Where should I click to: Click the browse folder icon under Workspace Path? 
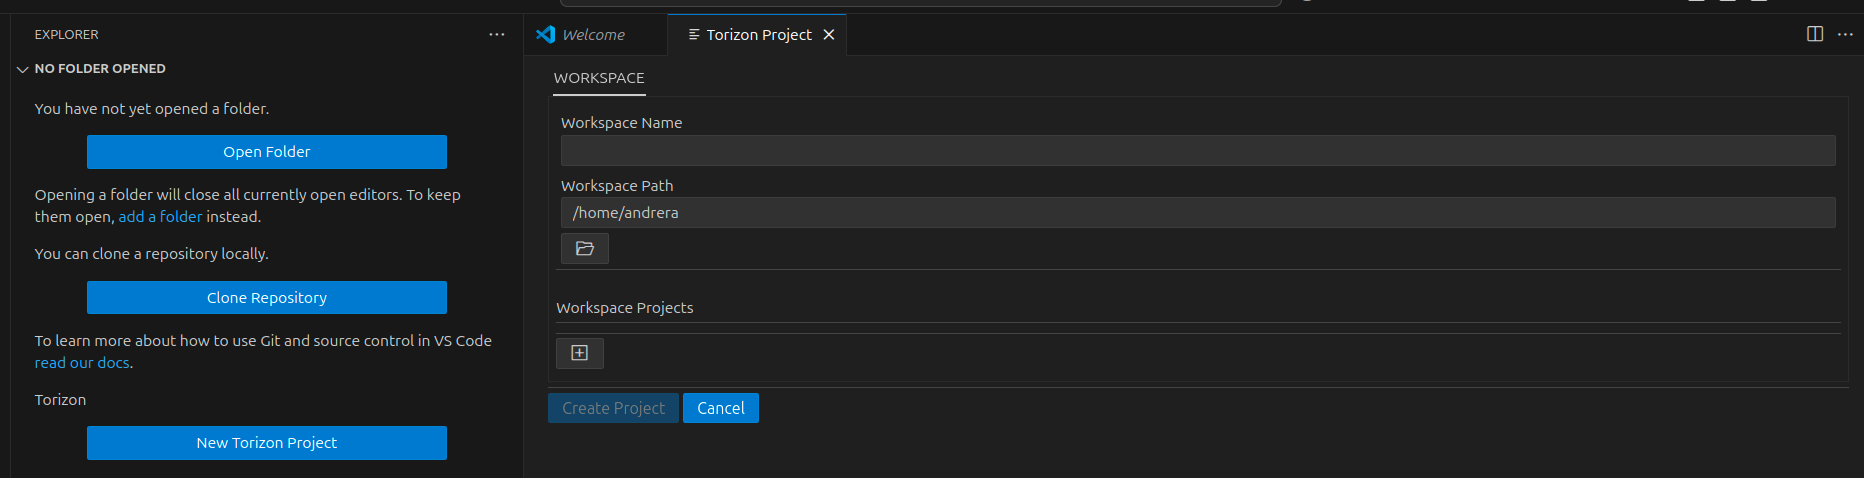pyautogui.click(x=585, y=248)
